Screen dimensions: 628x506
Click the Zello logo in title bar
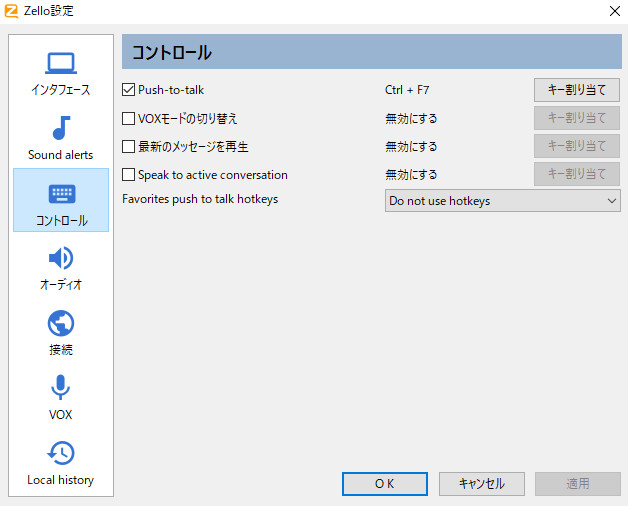pos(12,11)
